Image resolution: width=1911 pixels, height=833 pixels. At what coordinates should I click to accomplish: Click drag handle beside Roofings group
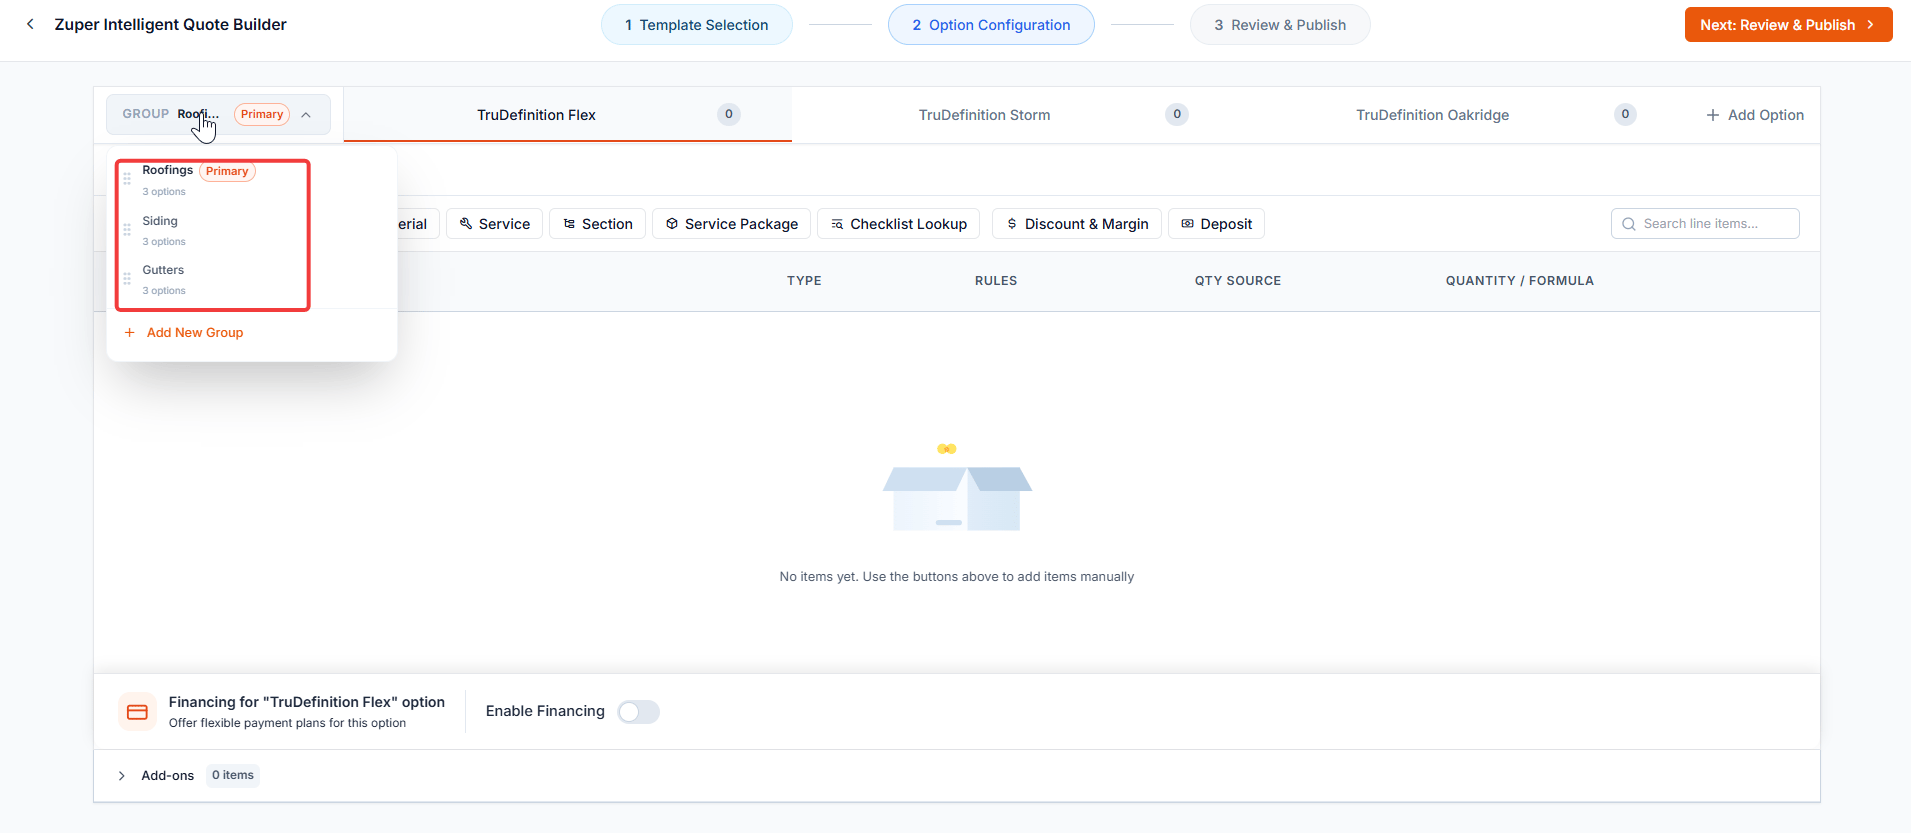[x=127, y=179]
